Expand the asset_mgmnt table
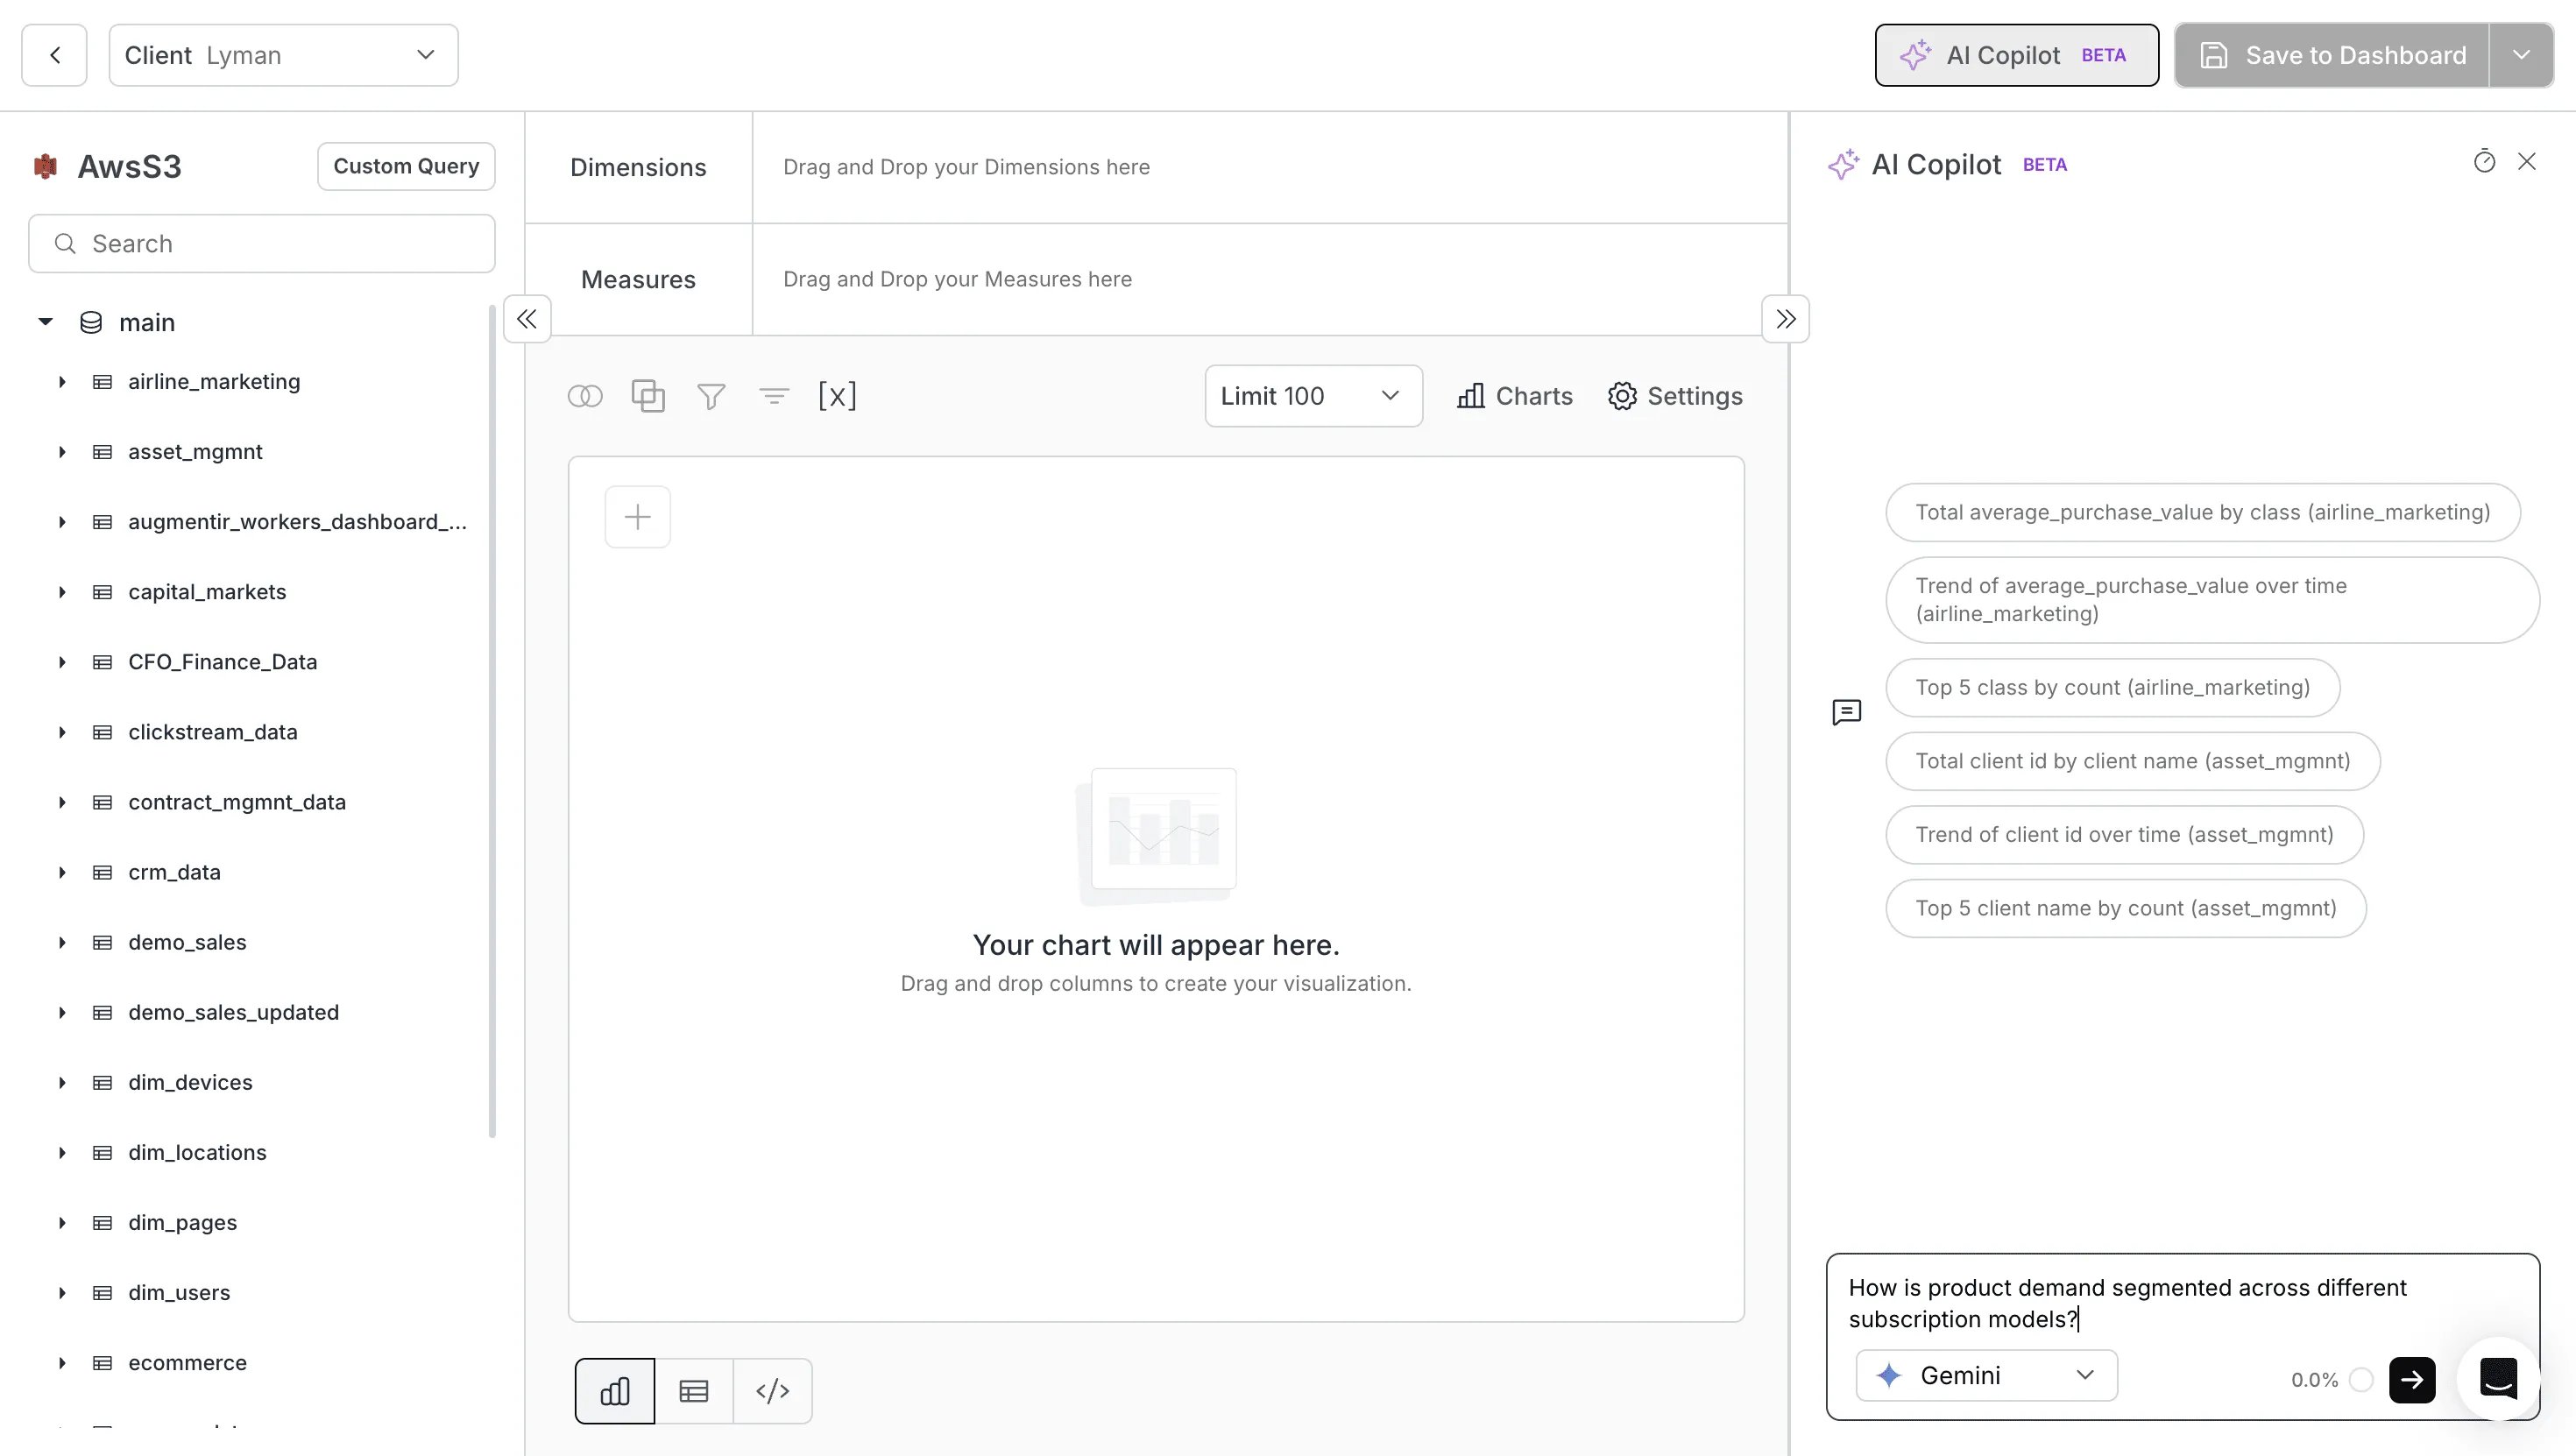The height and width of the screenshot is (1456, 2576). click(x=62, y=452)
